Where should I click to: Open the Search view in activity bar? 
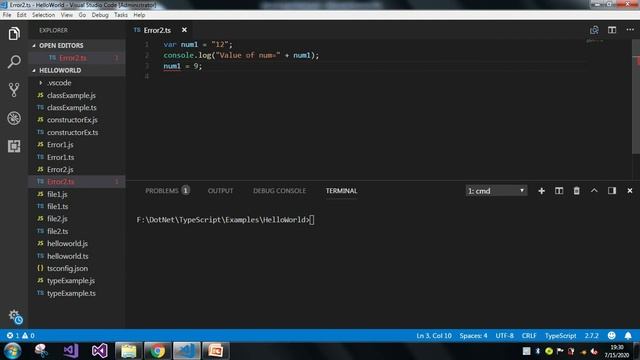(x=14, y=62)
